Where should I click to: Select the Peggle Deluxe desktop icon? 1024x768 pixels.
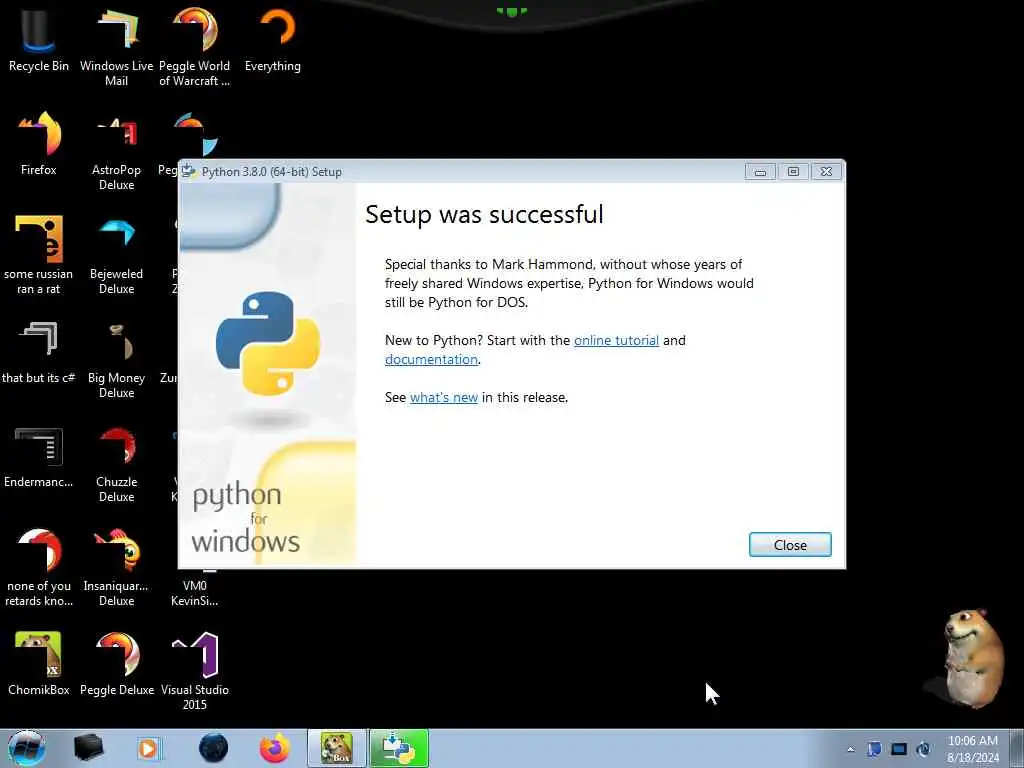click(117, 664)
